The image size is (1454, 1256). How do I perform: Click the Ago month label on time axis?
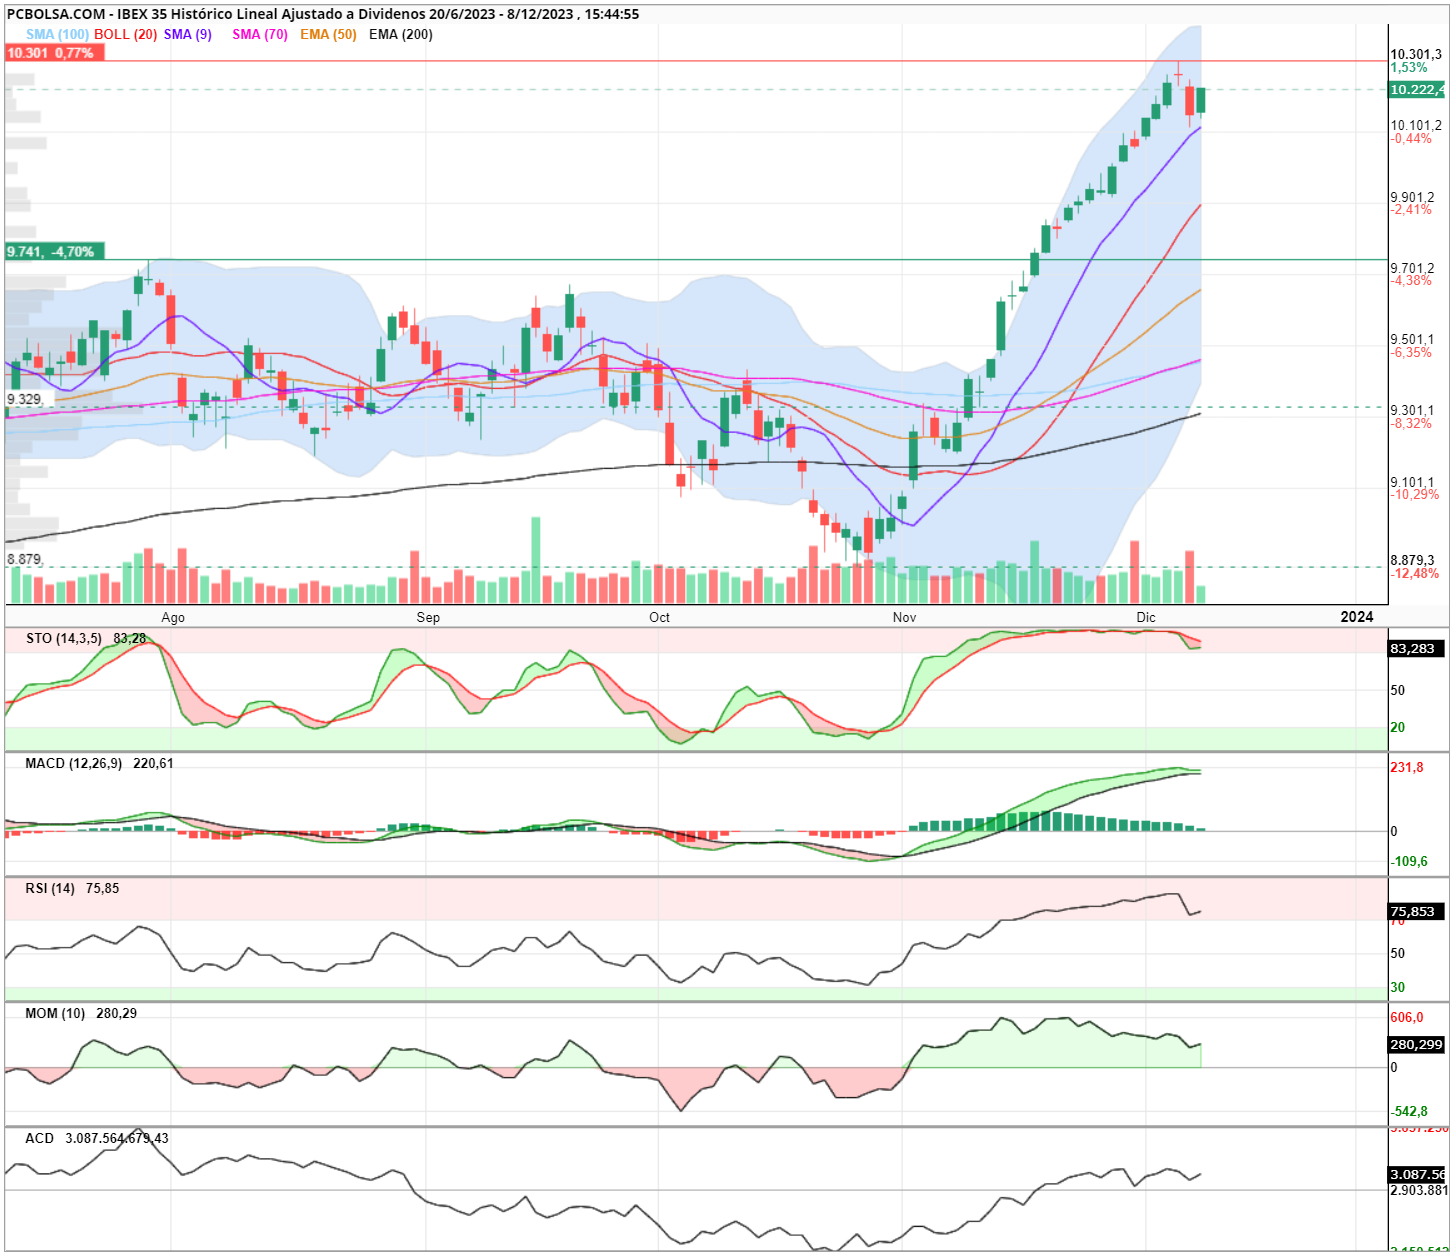[173, 617]
